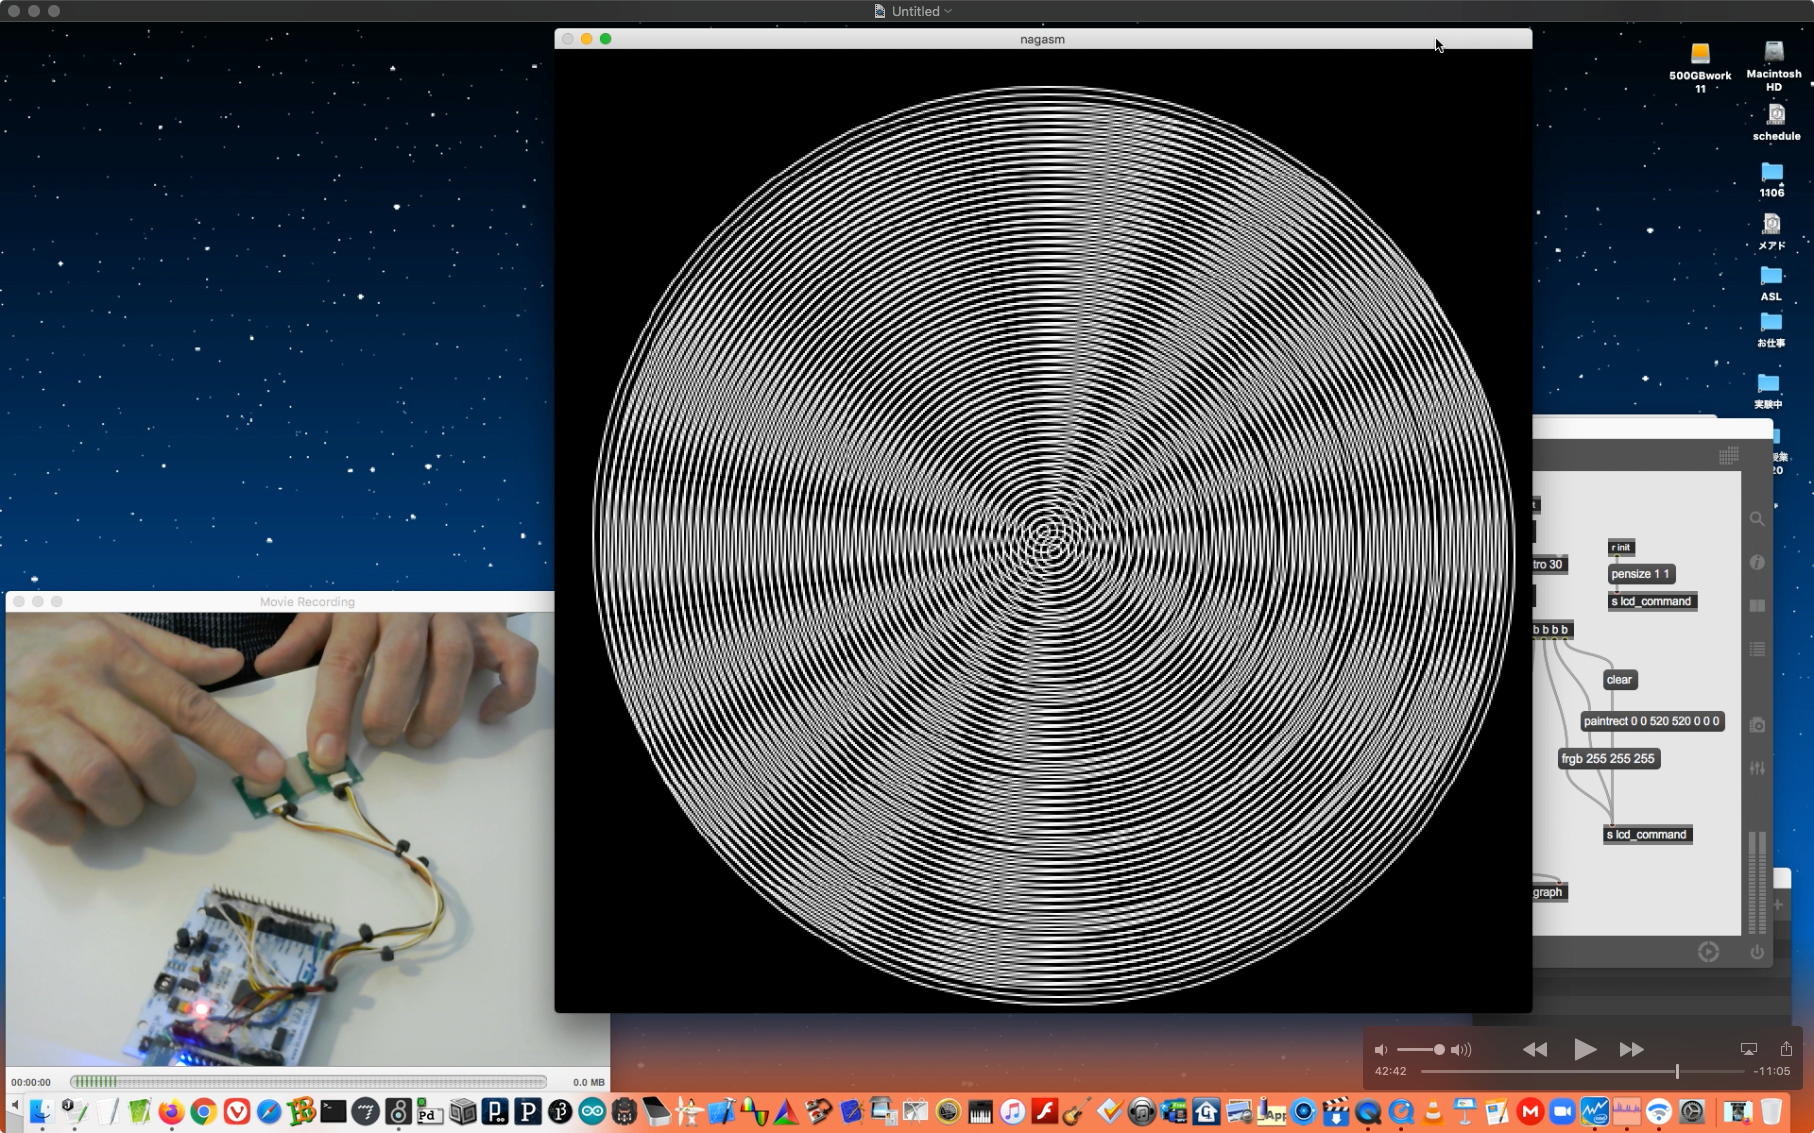Toggle the Max audio power button
The image size is (1814, 1133).
pyautogui.click(x=1757, y=952)
